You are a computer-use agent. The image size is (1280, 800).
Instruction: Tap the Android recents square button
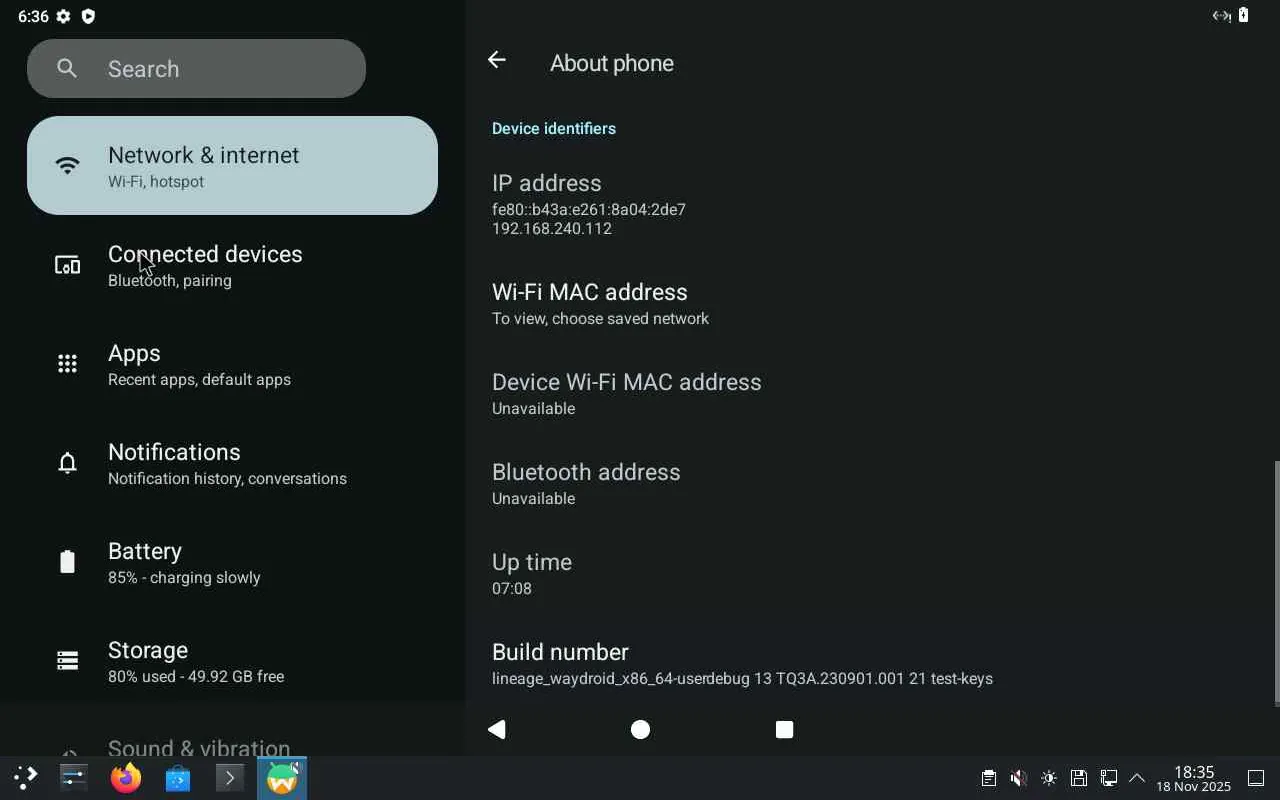[785, 730]
